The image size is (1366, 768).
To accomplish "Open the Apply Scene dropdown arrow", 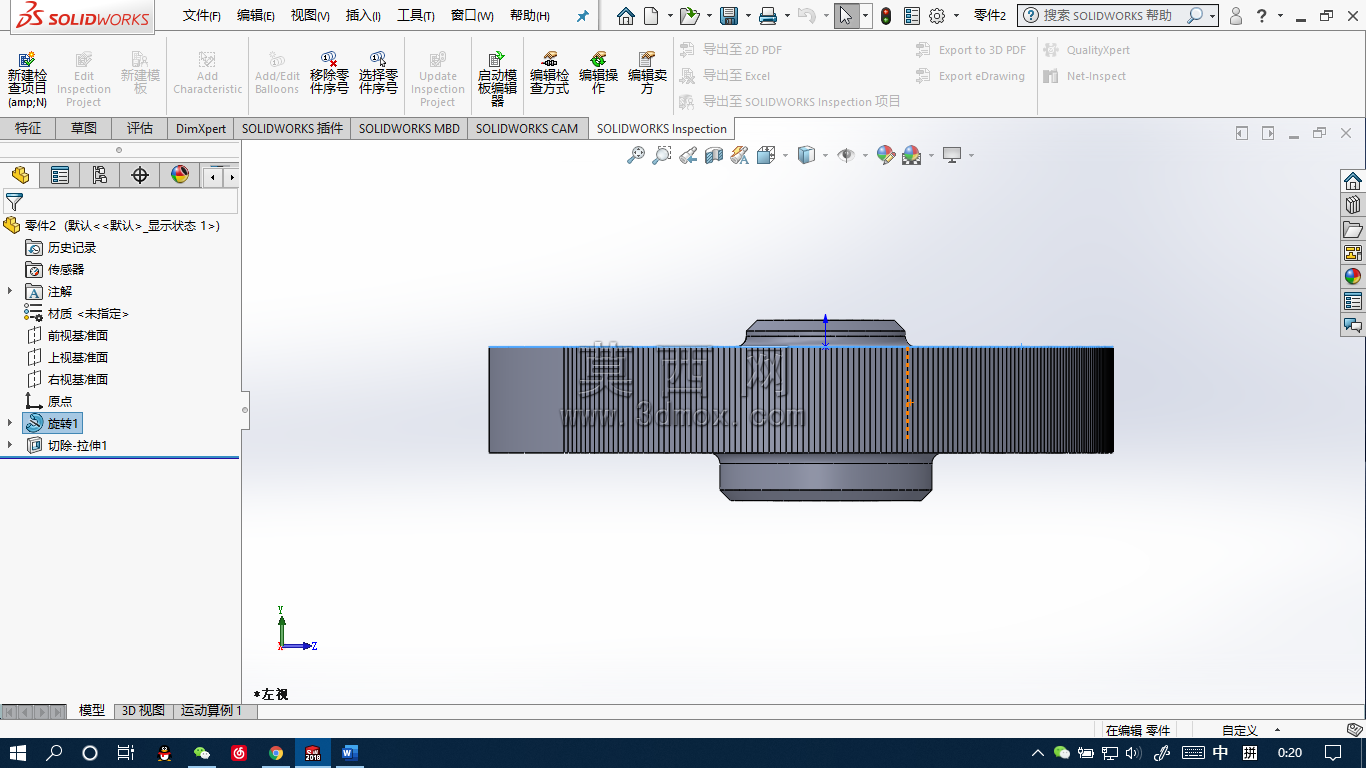I will tap(931, 155).
